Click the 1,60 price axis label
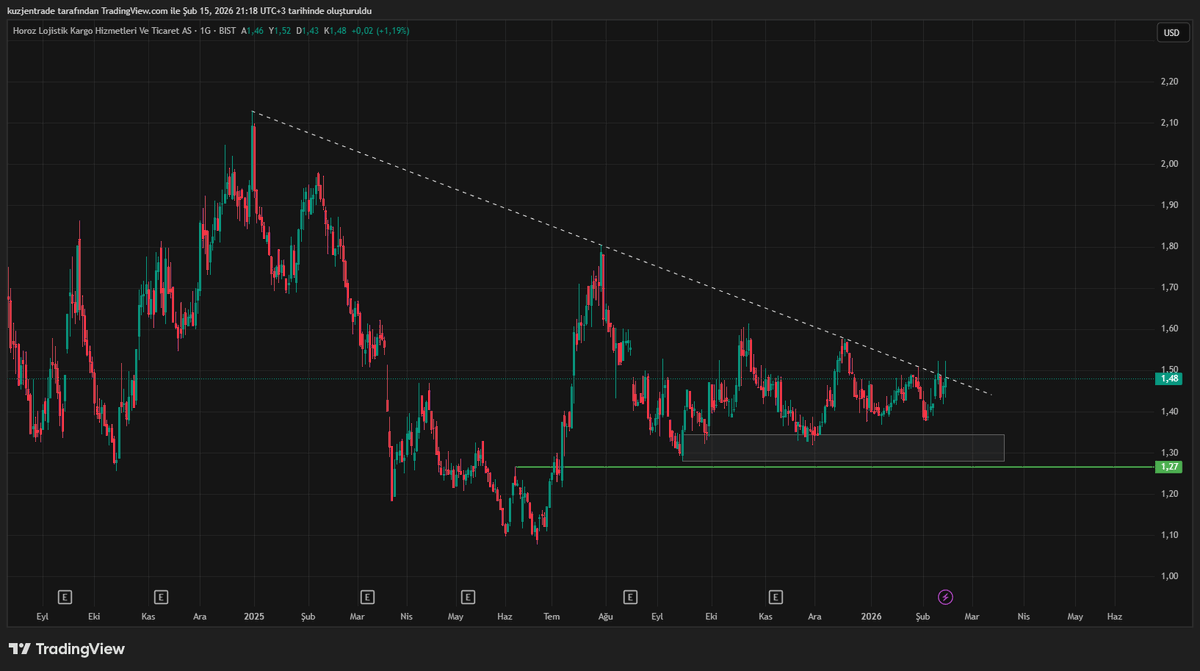 (x=1169, y=329)
